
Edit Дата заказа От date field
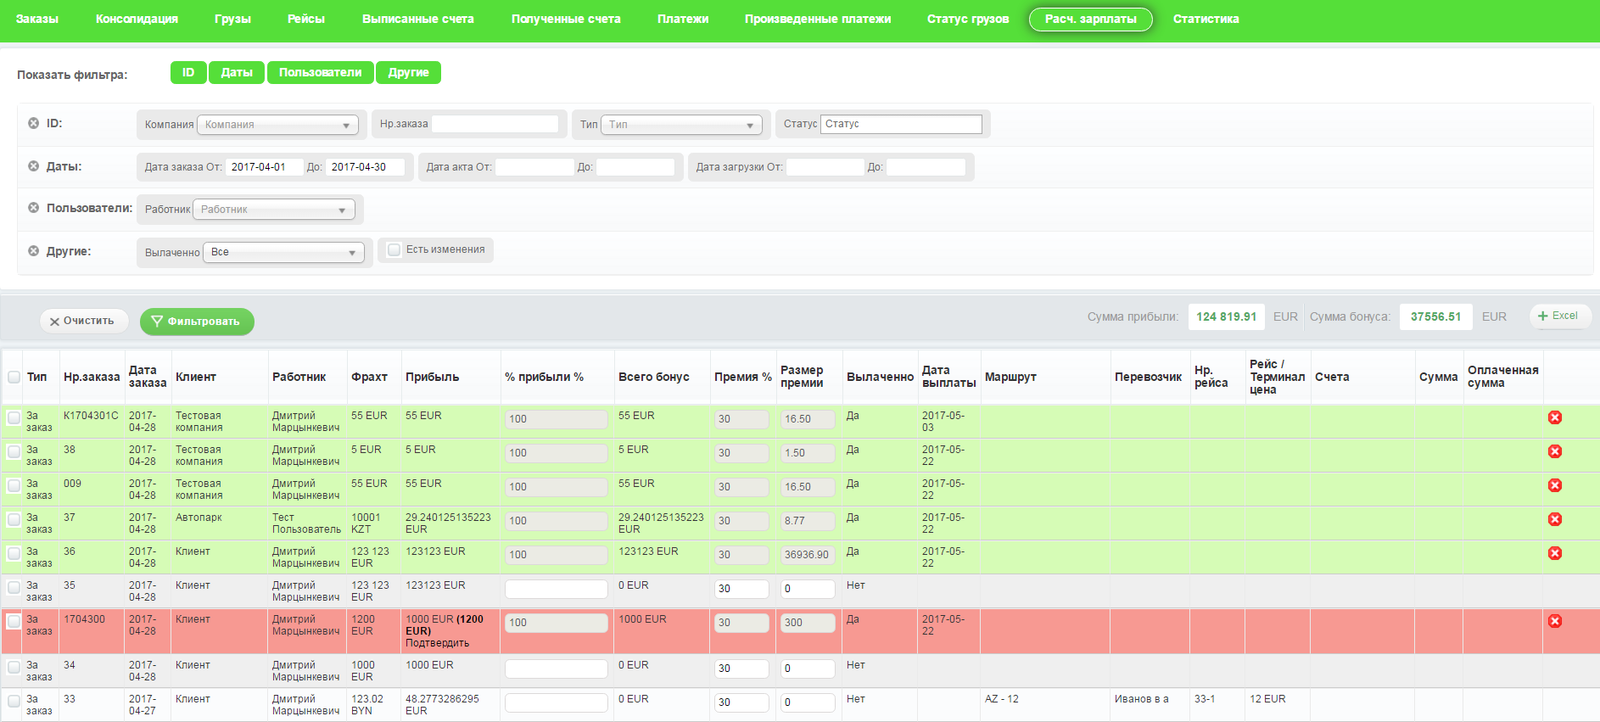pos(264,167)
